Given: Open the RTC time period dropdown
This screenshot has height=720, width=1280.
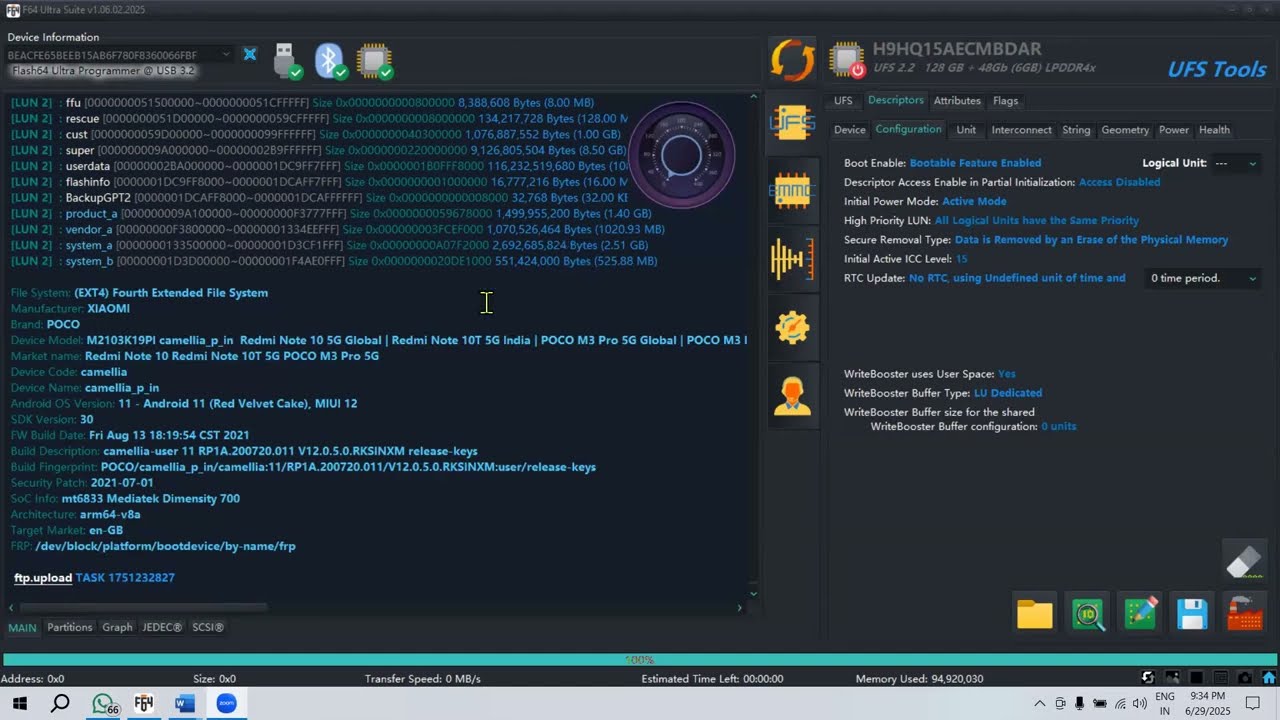Looking at the screenshot, I should click(1202, 278).
